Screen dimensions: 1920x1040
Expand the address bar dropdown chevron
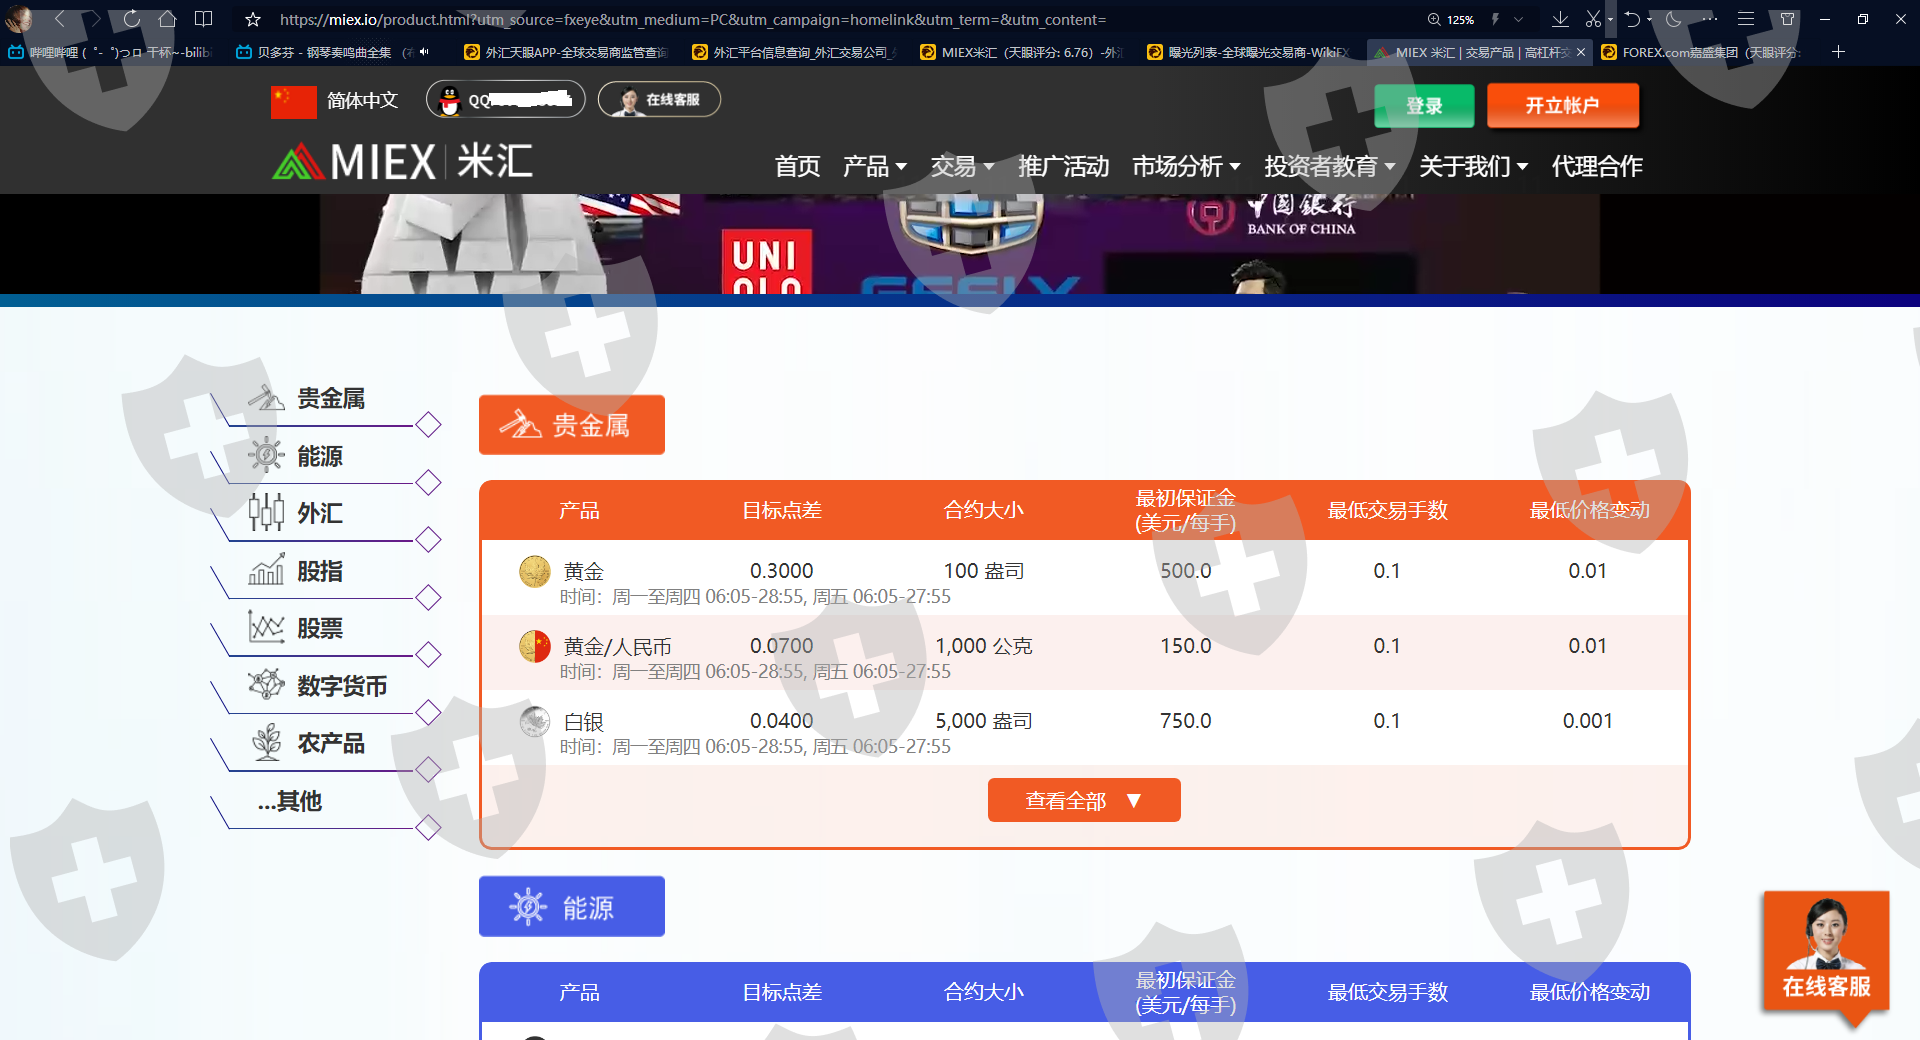coord(1518,19)
